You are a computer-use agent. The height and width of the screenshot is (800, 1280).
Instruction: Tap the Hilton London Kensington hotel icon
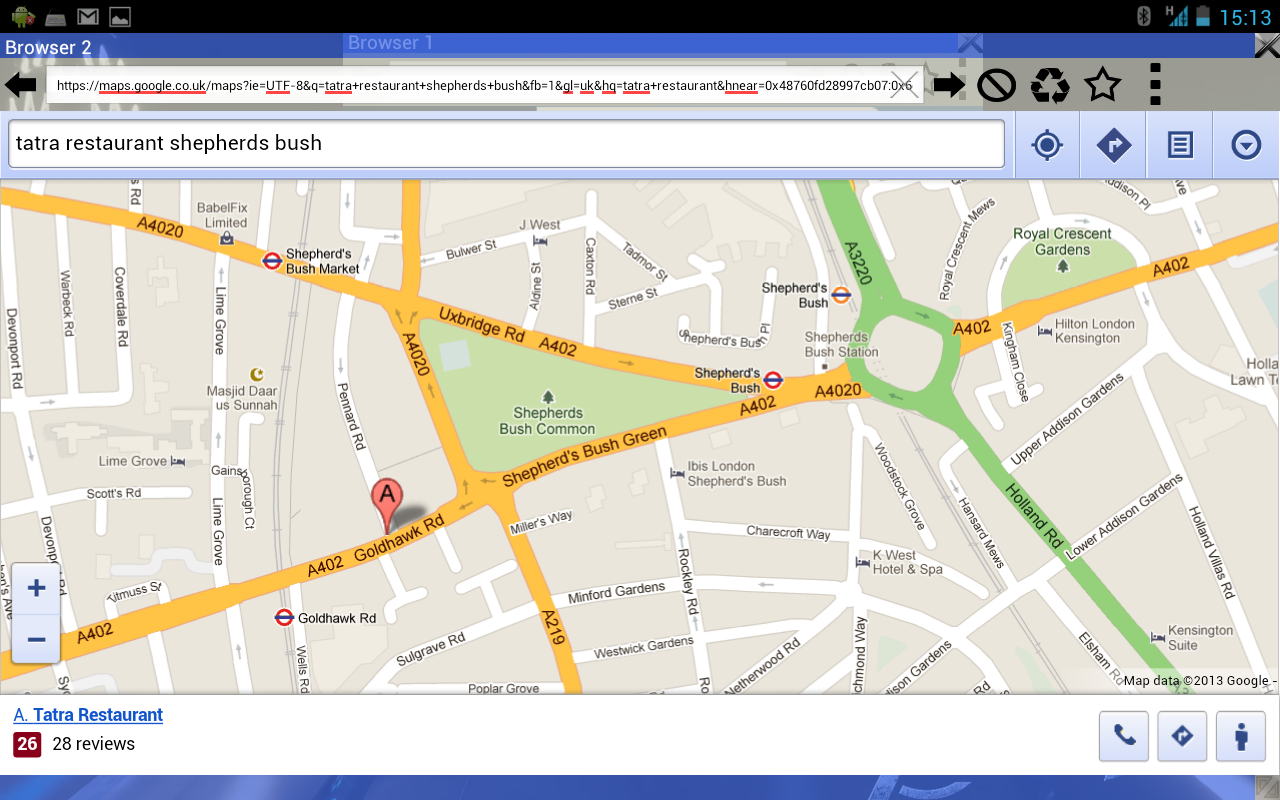click(x=1045, y=329)
